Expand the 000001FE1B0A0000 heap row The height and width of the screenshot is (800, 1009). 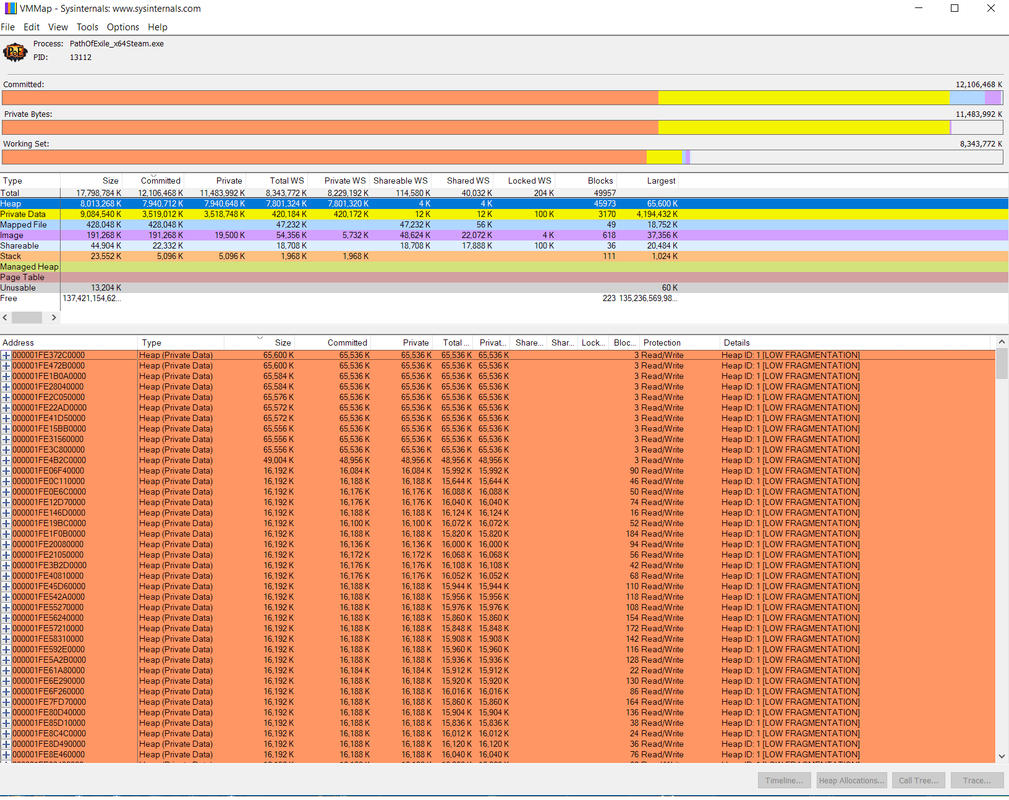(x=6, y=377)
